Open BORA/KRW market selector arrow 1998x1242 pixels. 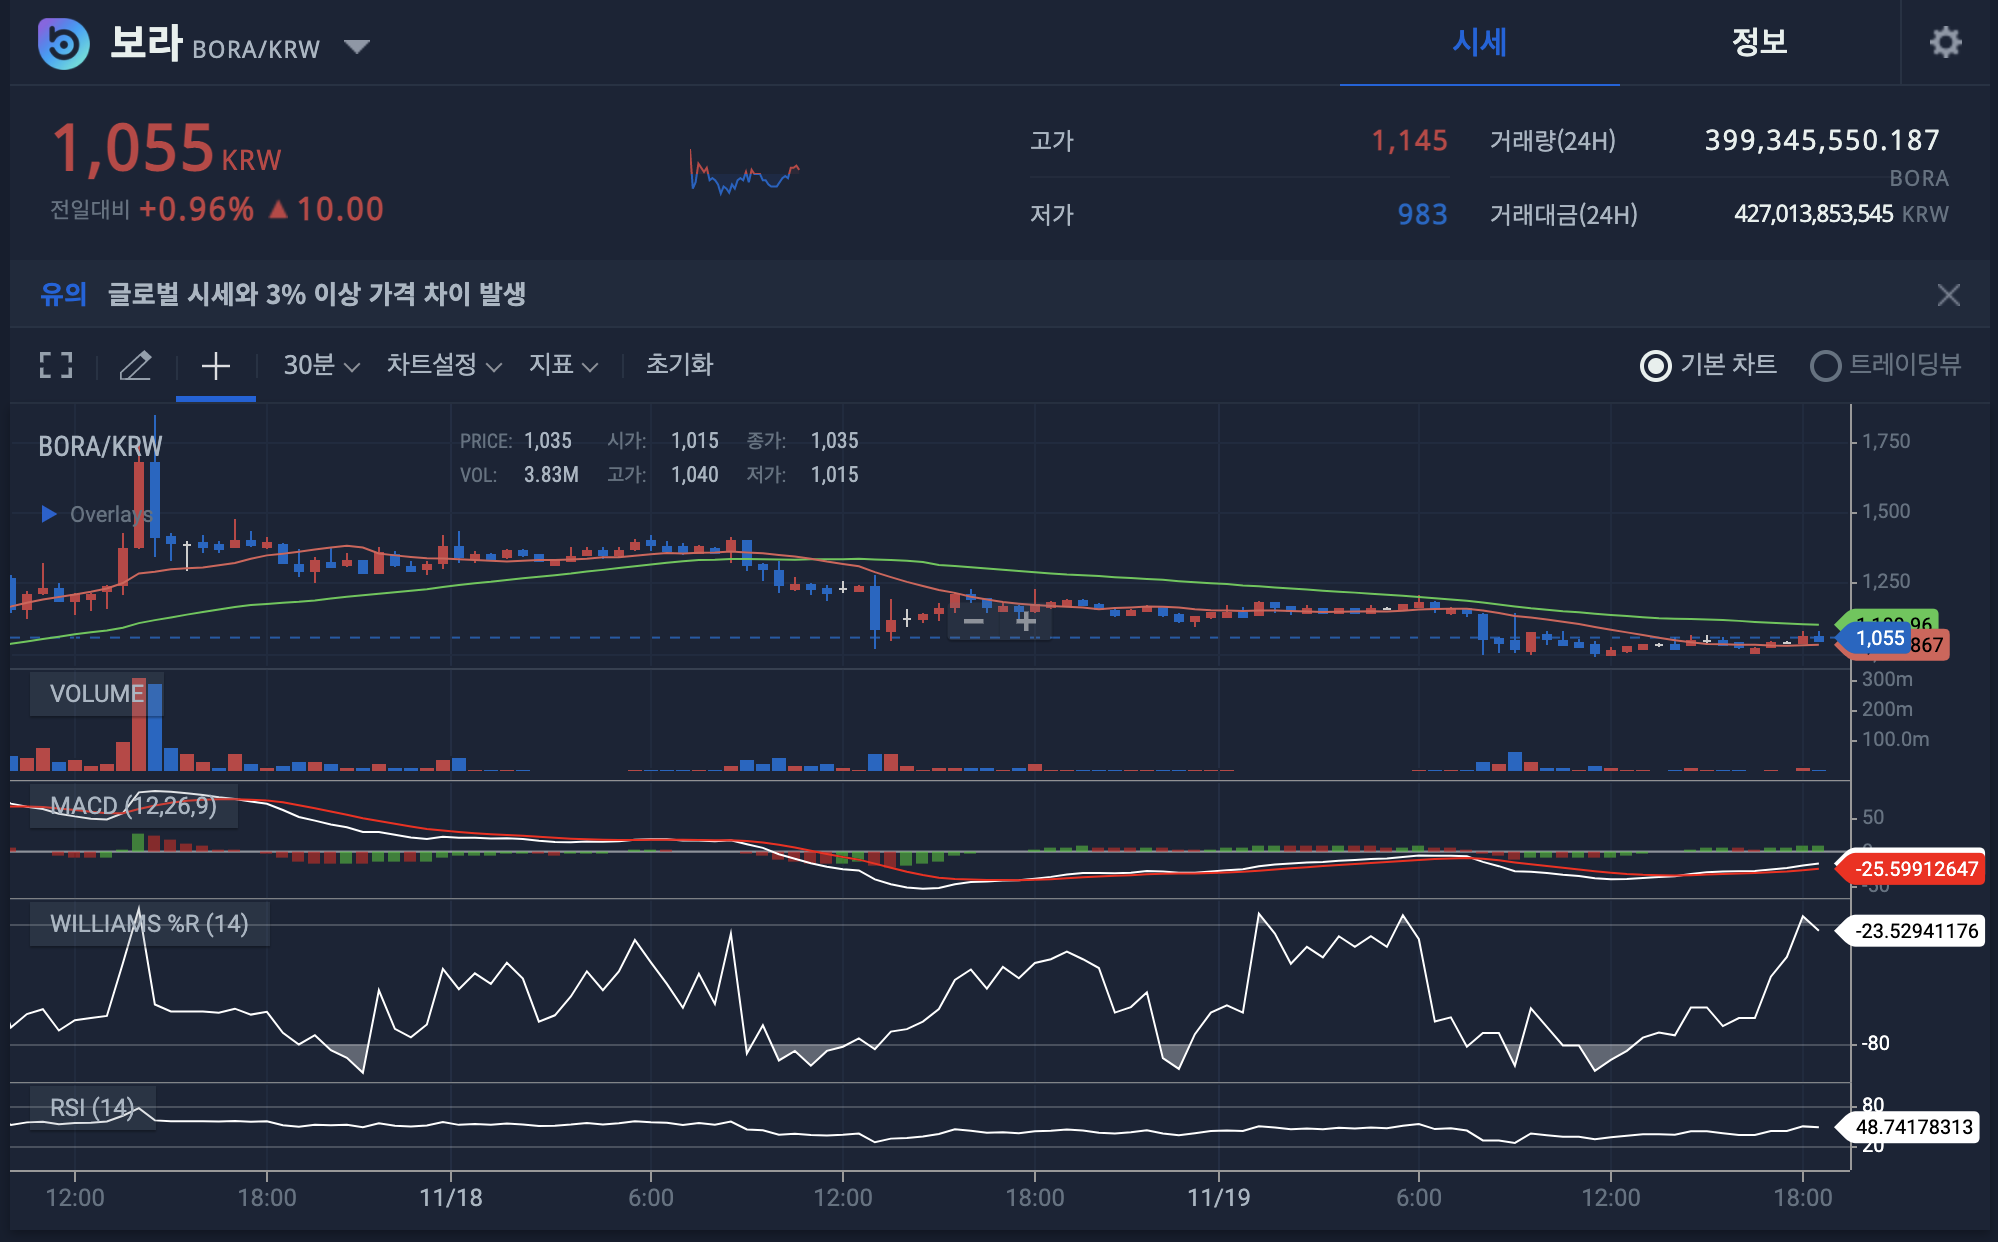(356, 47)
